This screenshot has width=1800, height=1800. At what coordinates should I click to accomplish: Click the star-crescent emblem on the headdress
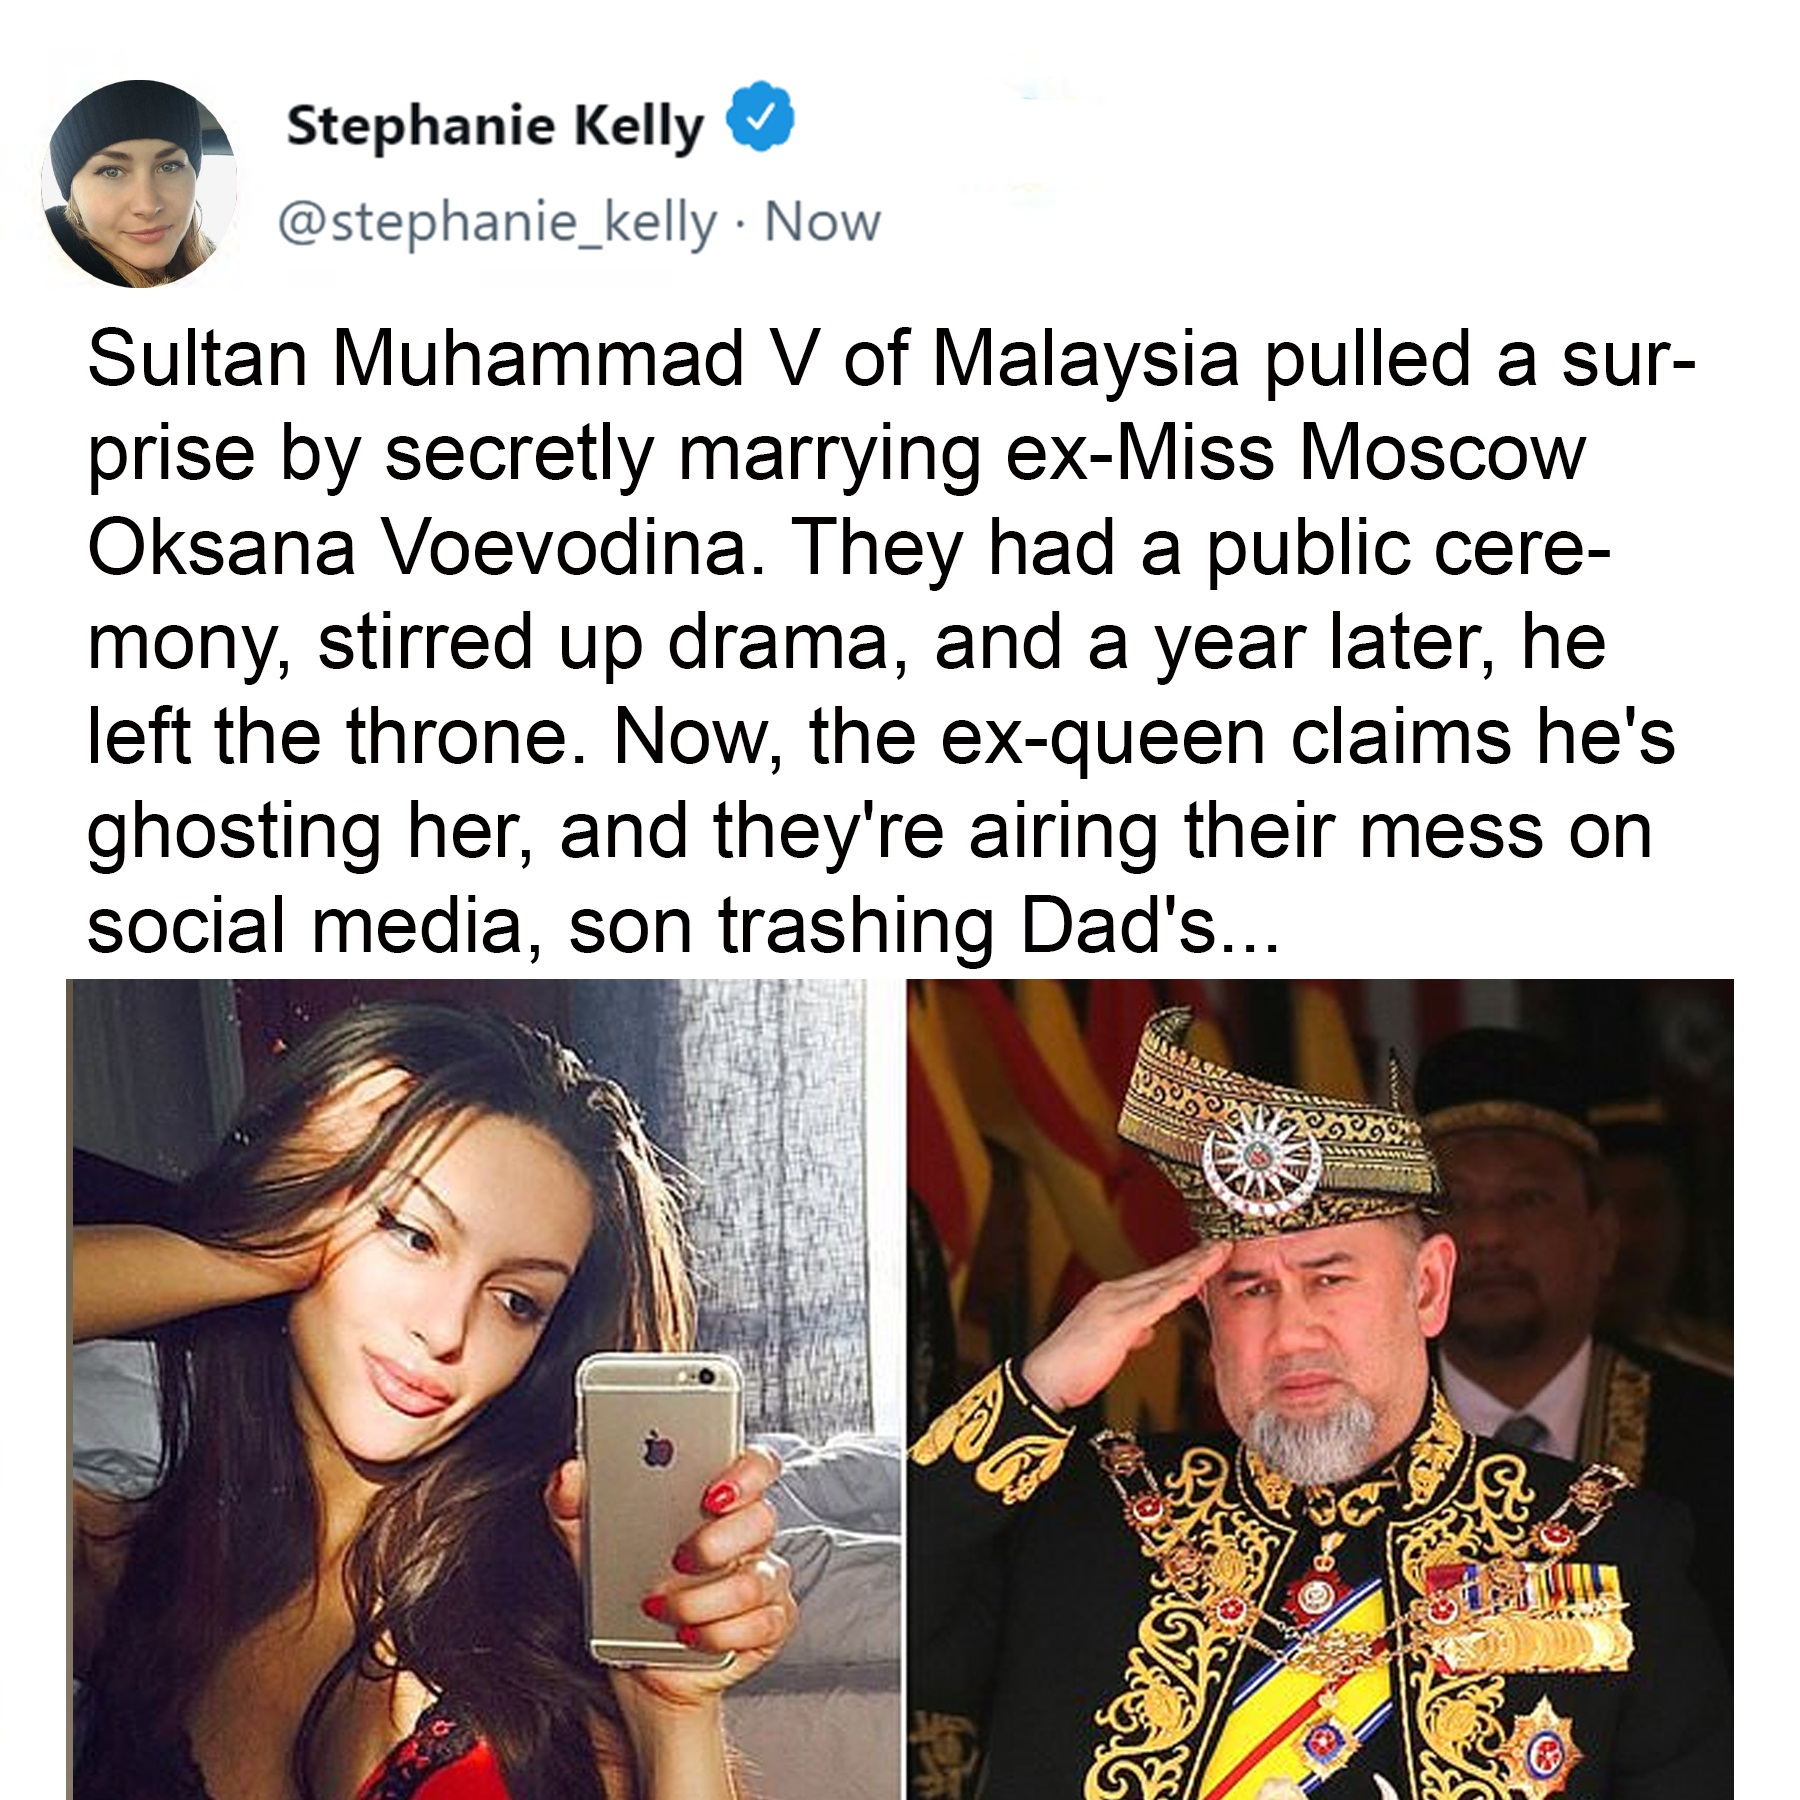click(1263, 1161)
